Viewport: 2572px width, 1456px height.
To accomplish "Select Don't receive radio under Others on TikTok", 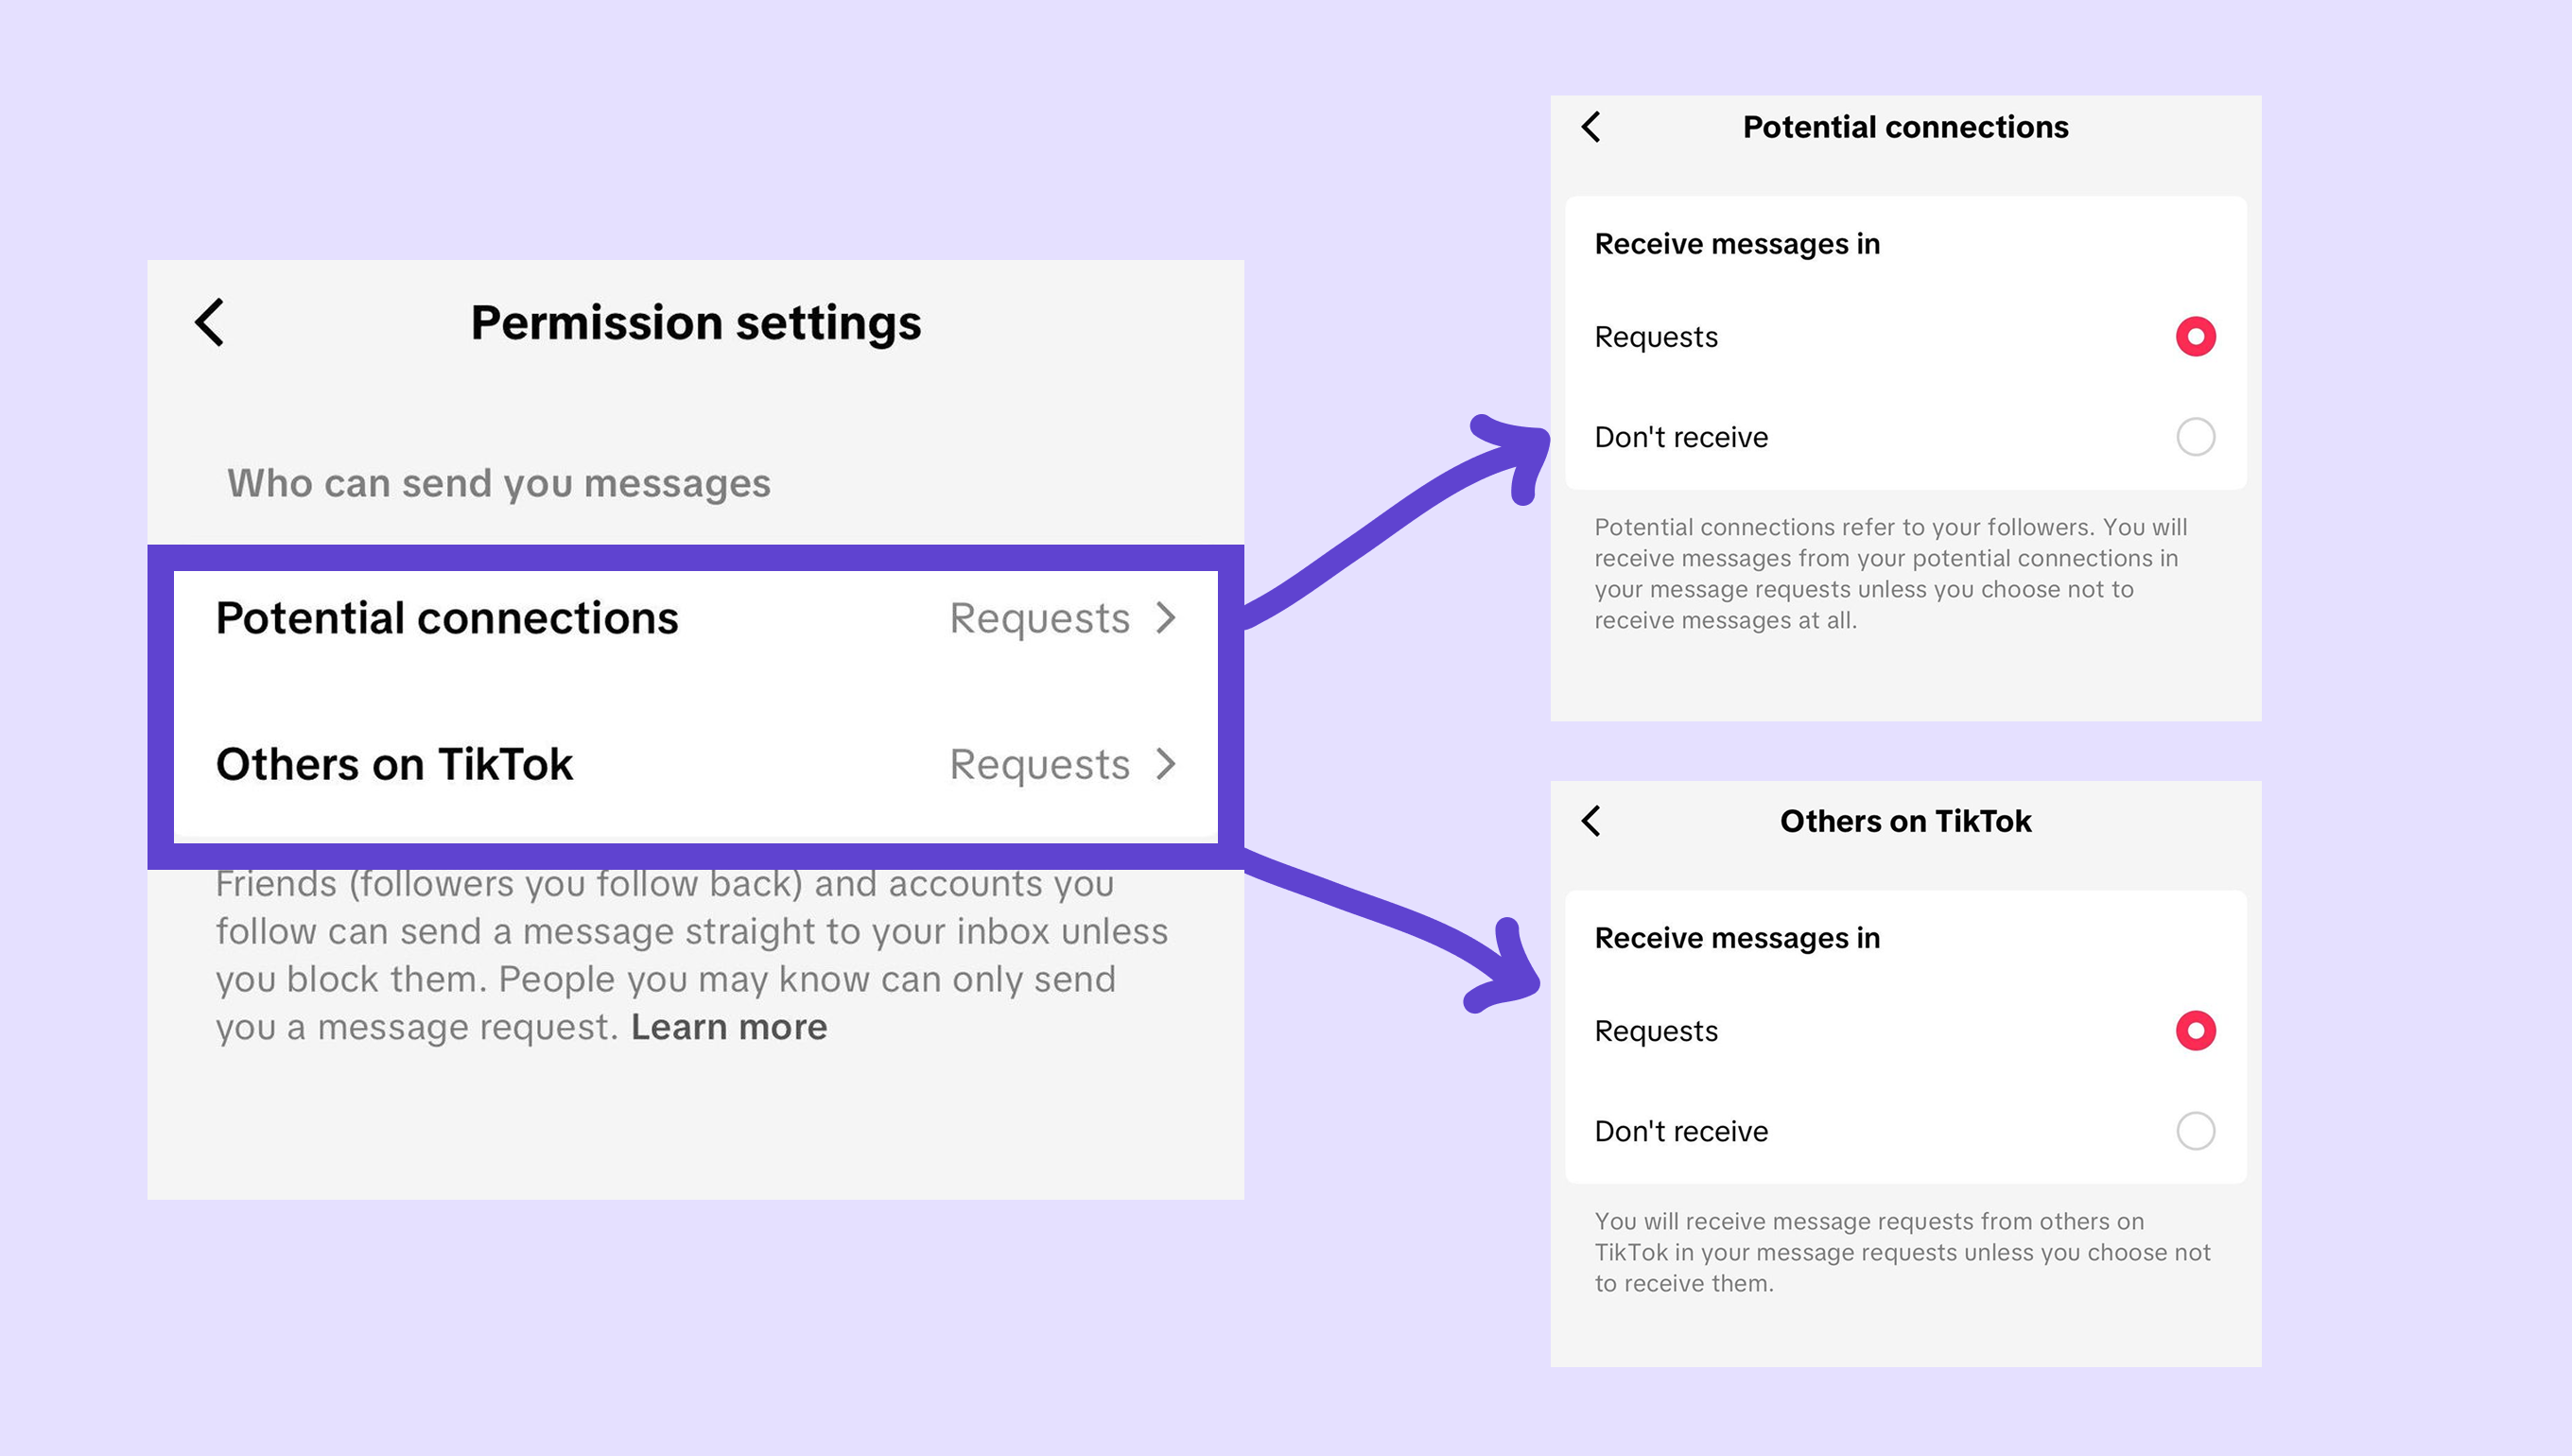I will (x=2195, y=1131).
